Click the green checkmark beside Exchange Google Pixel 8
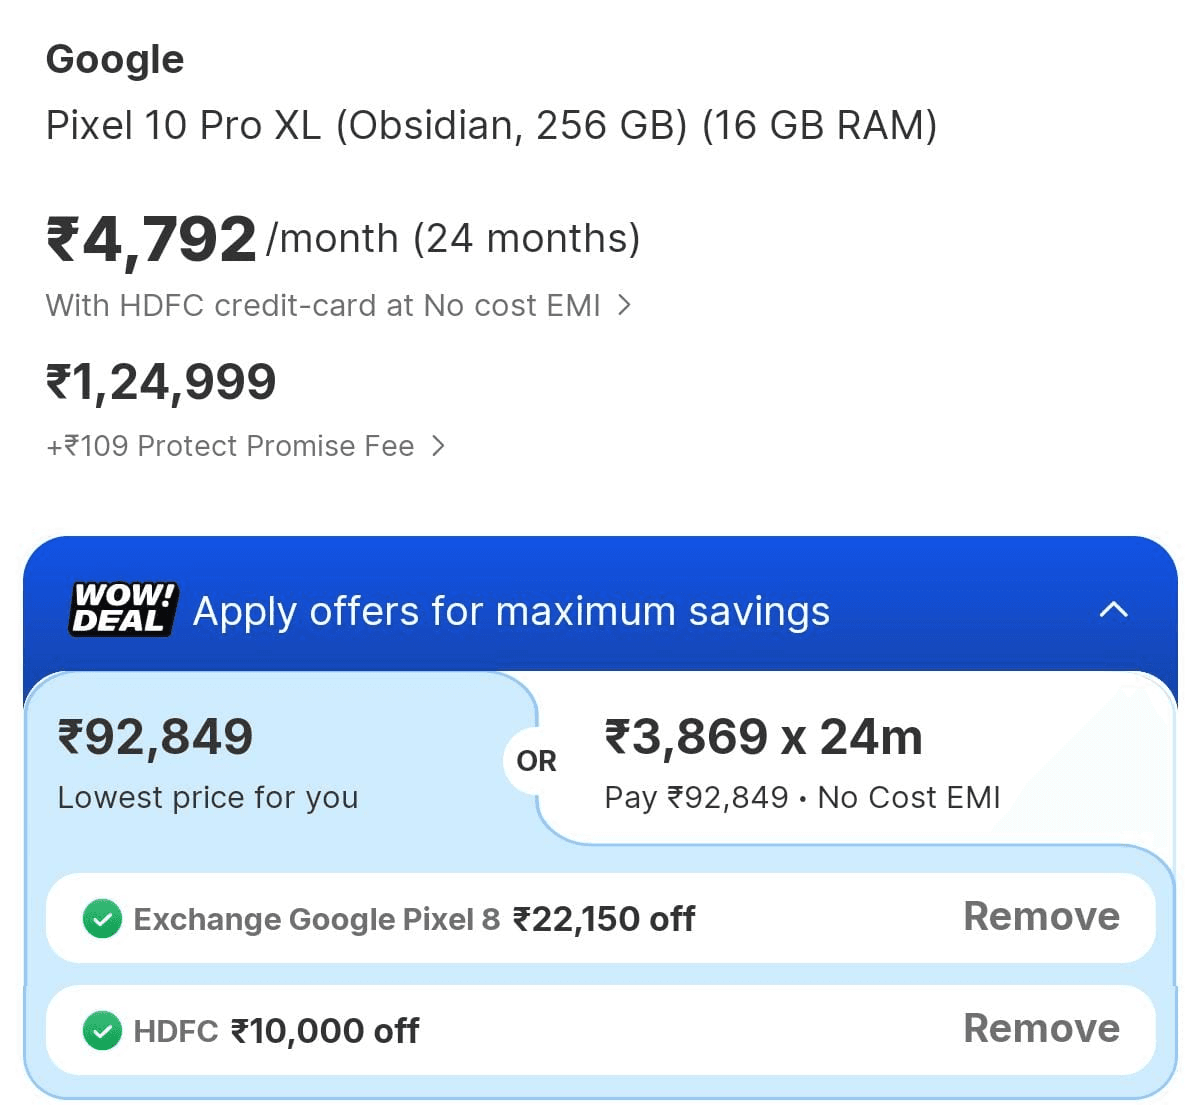This screenshot has height=1105, width=1190. (x=102, y=919)
